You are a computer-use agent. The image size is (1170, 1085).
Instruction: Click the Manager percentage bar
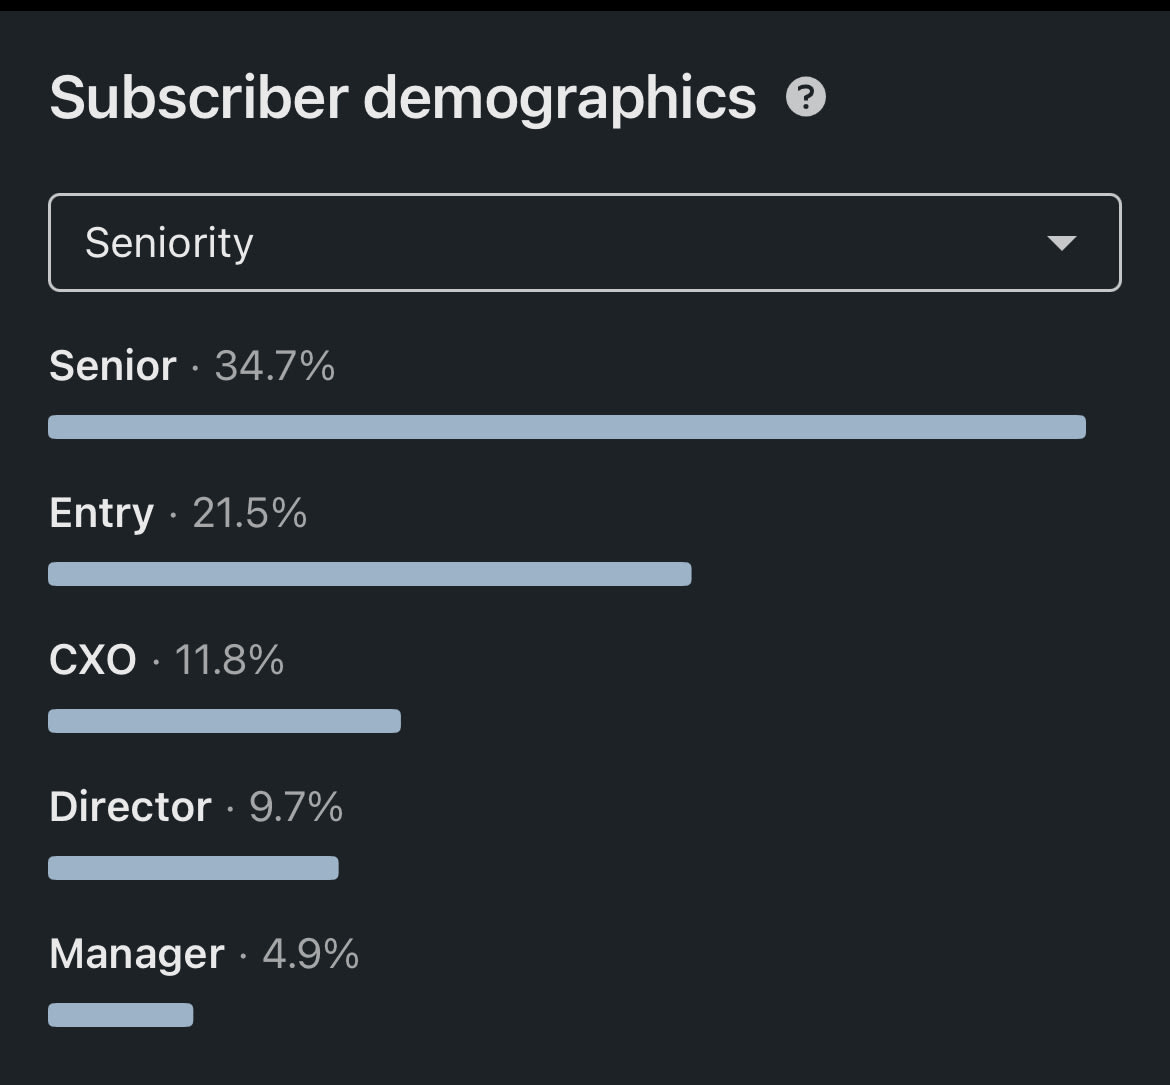pos(121,1015)
